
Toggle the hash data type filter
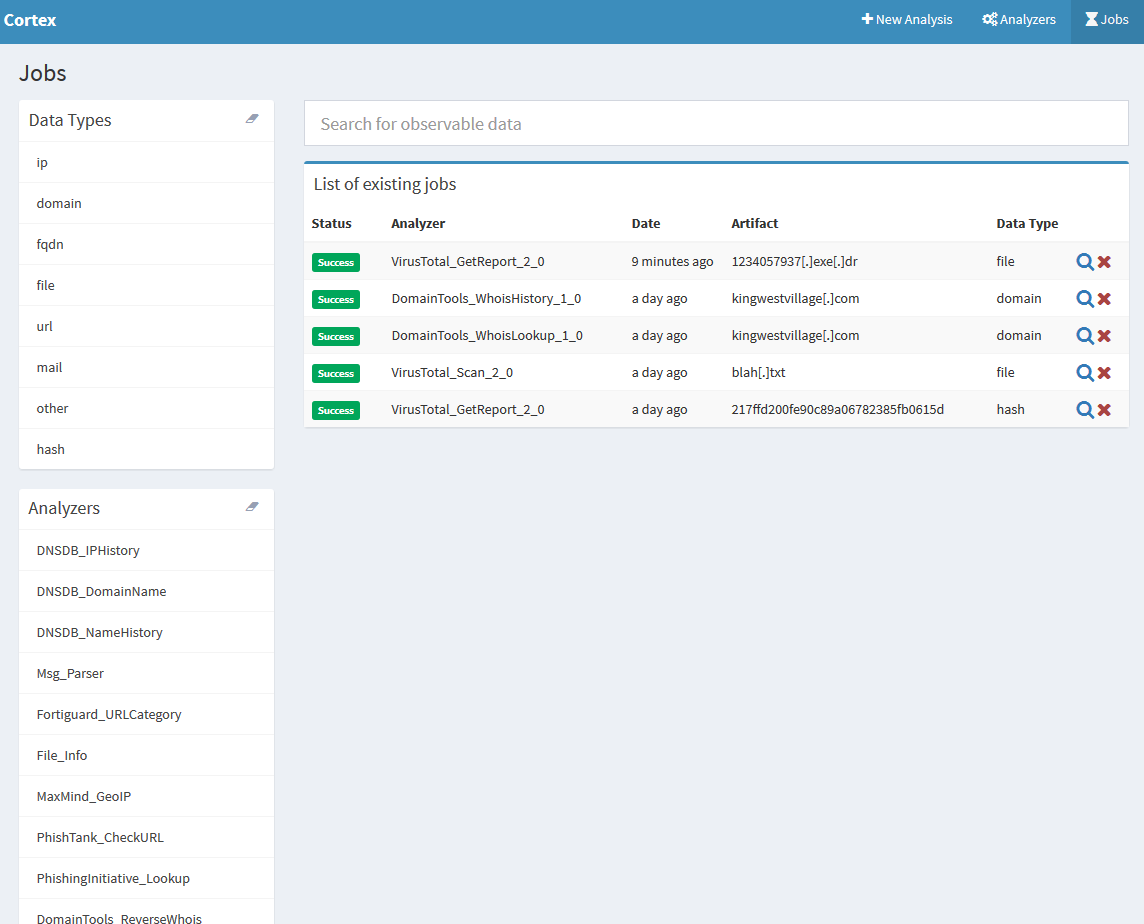[x=51, y=450]
